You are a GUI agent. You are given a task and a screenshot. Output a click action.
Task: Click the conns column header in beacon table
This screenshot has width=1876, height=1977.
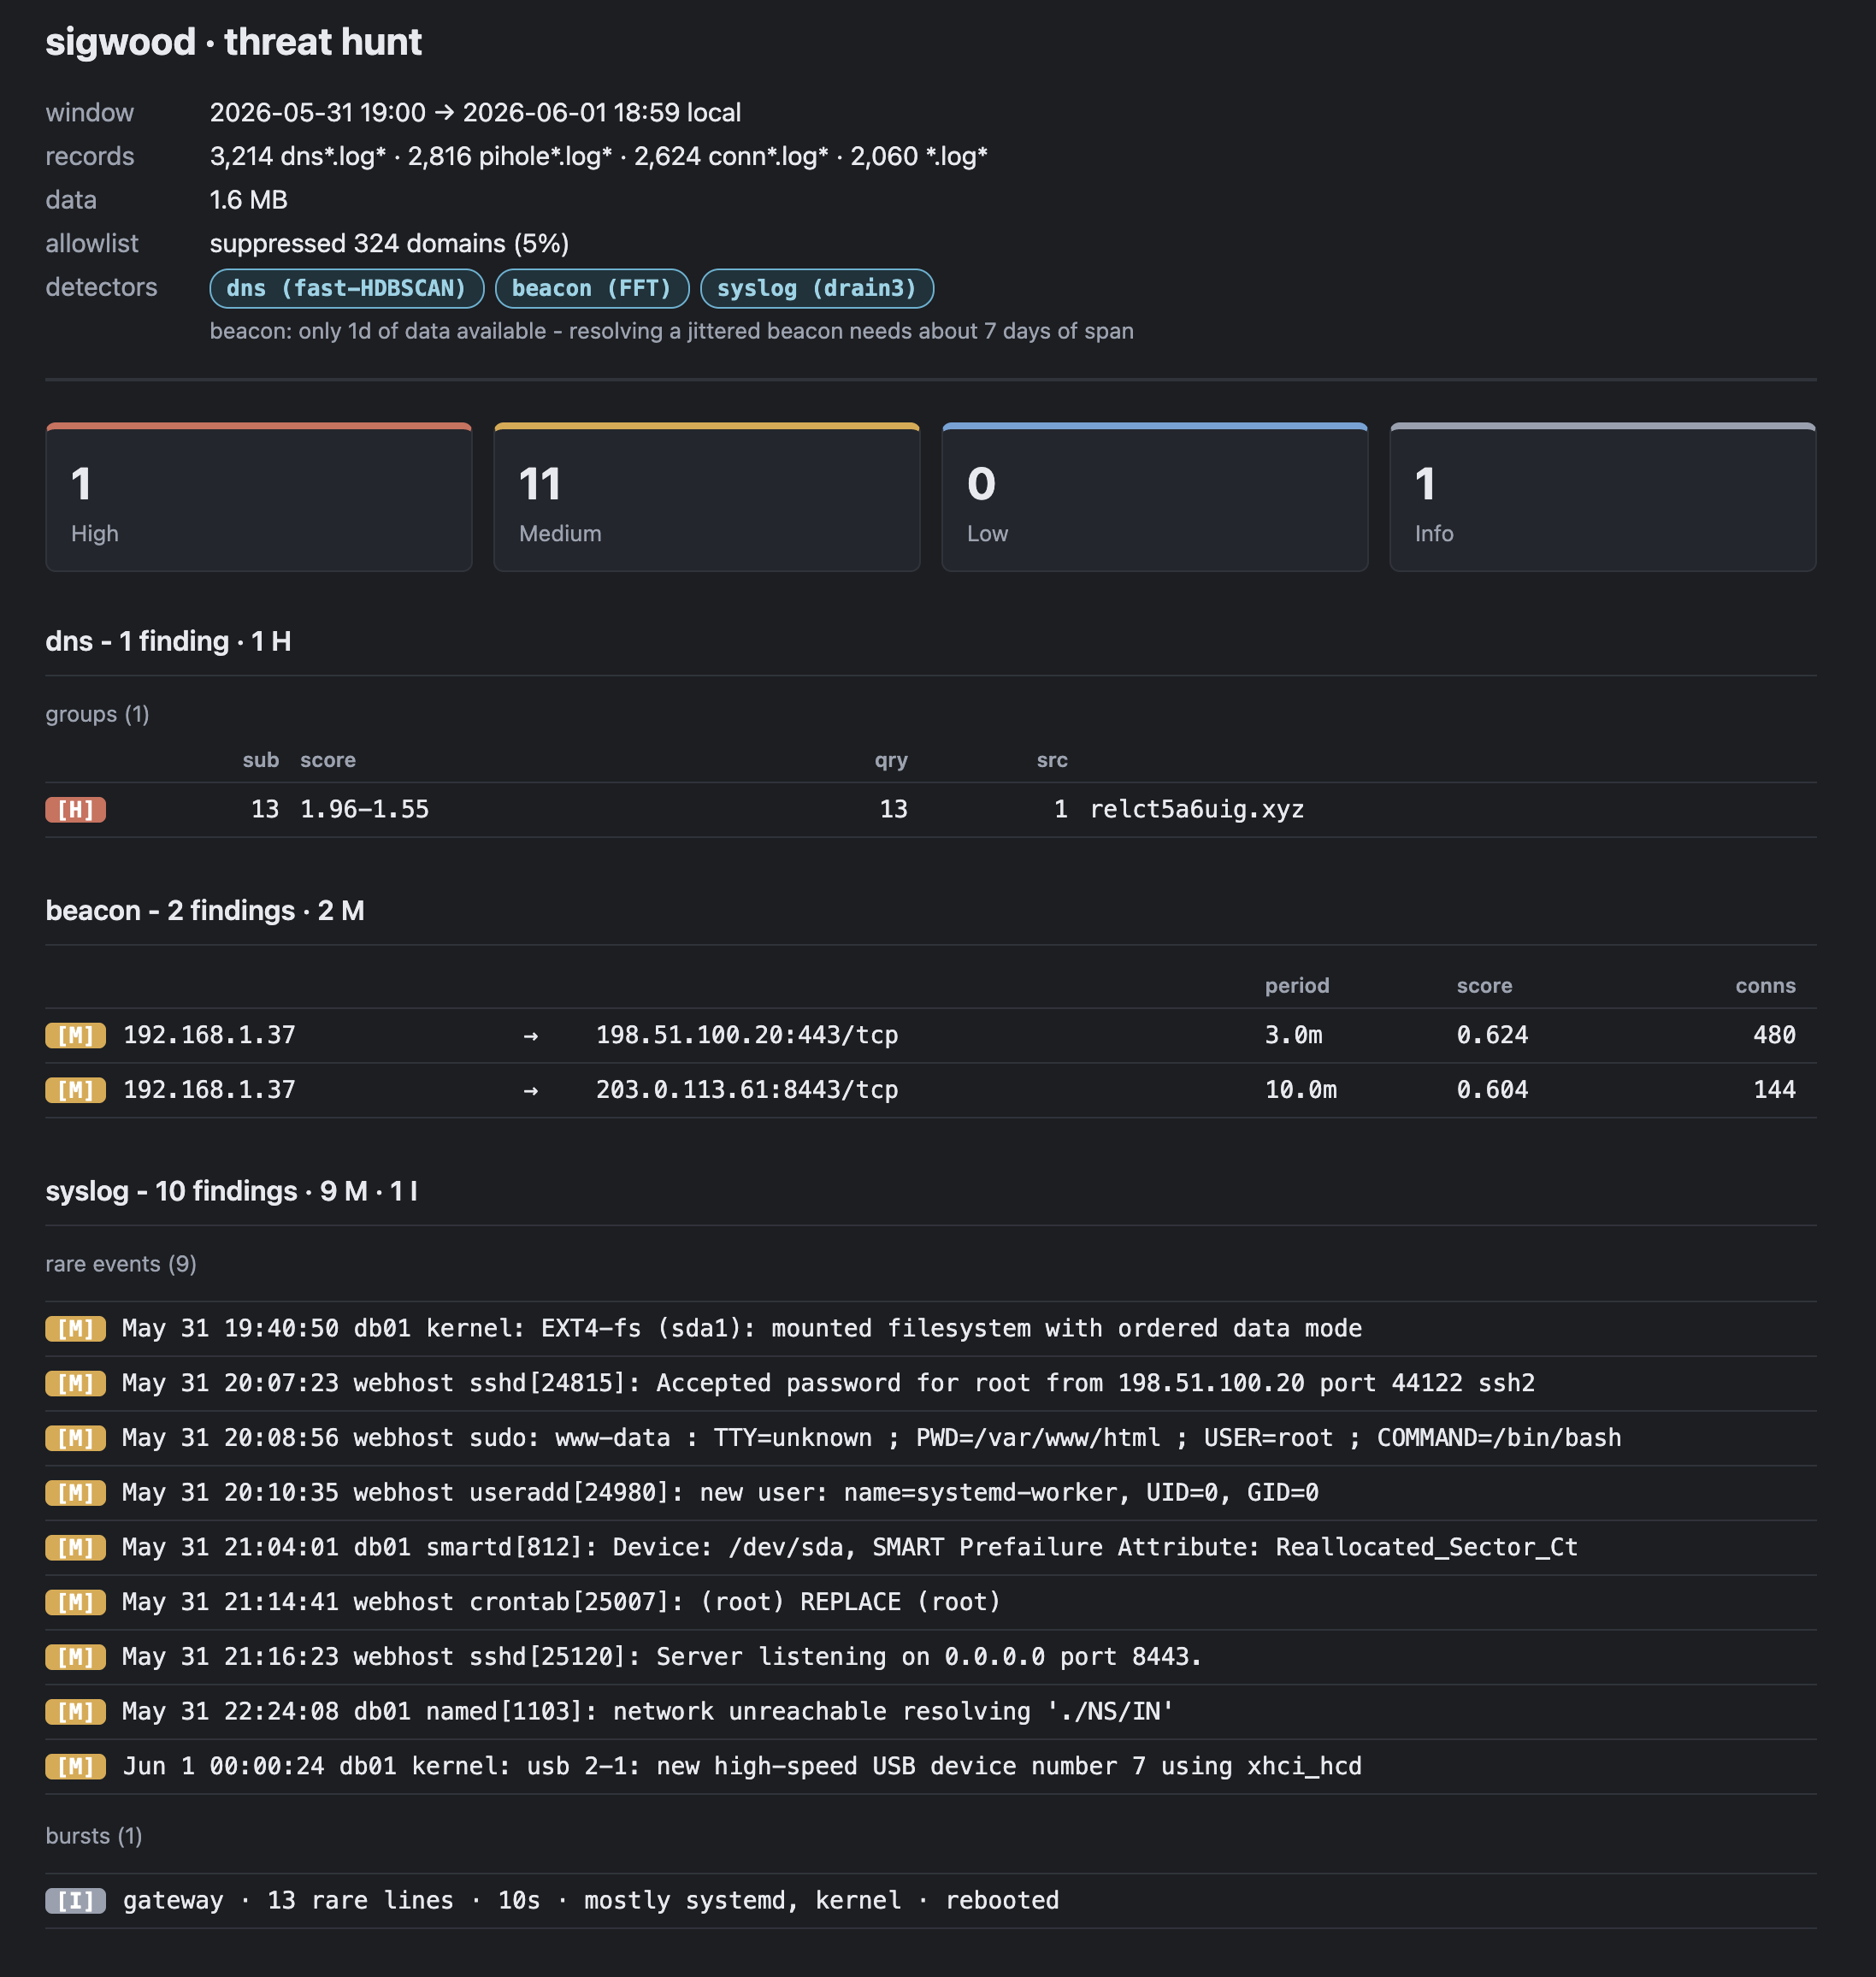(1765, 986)
